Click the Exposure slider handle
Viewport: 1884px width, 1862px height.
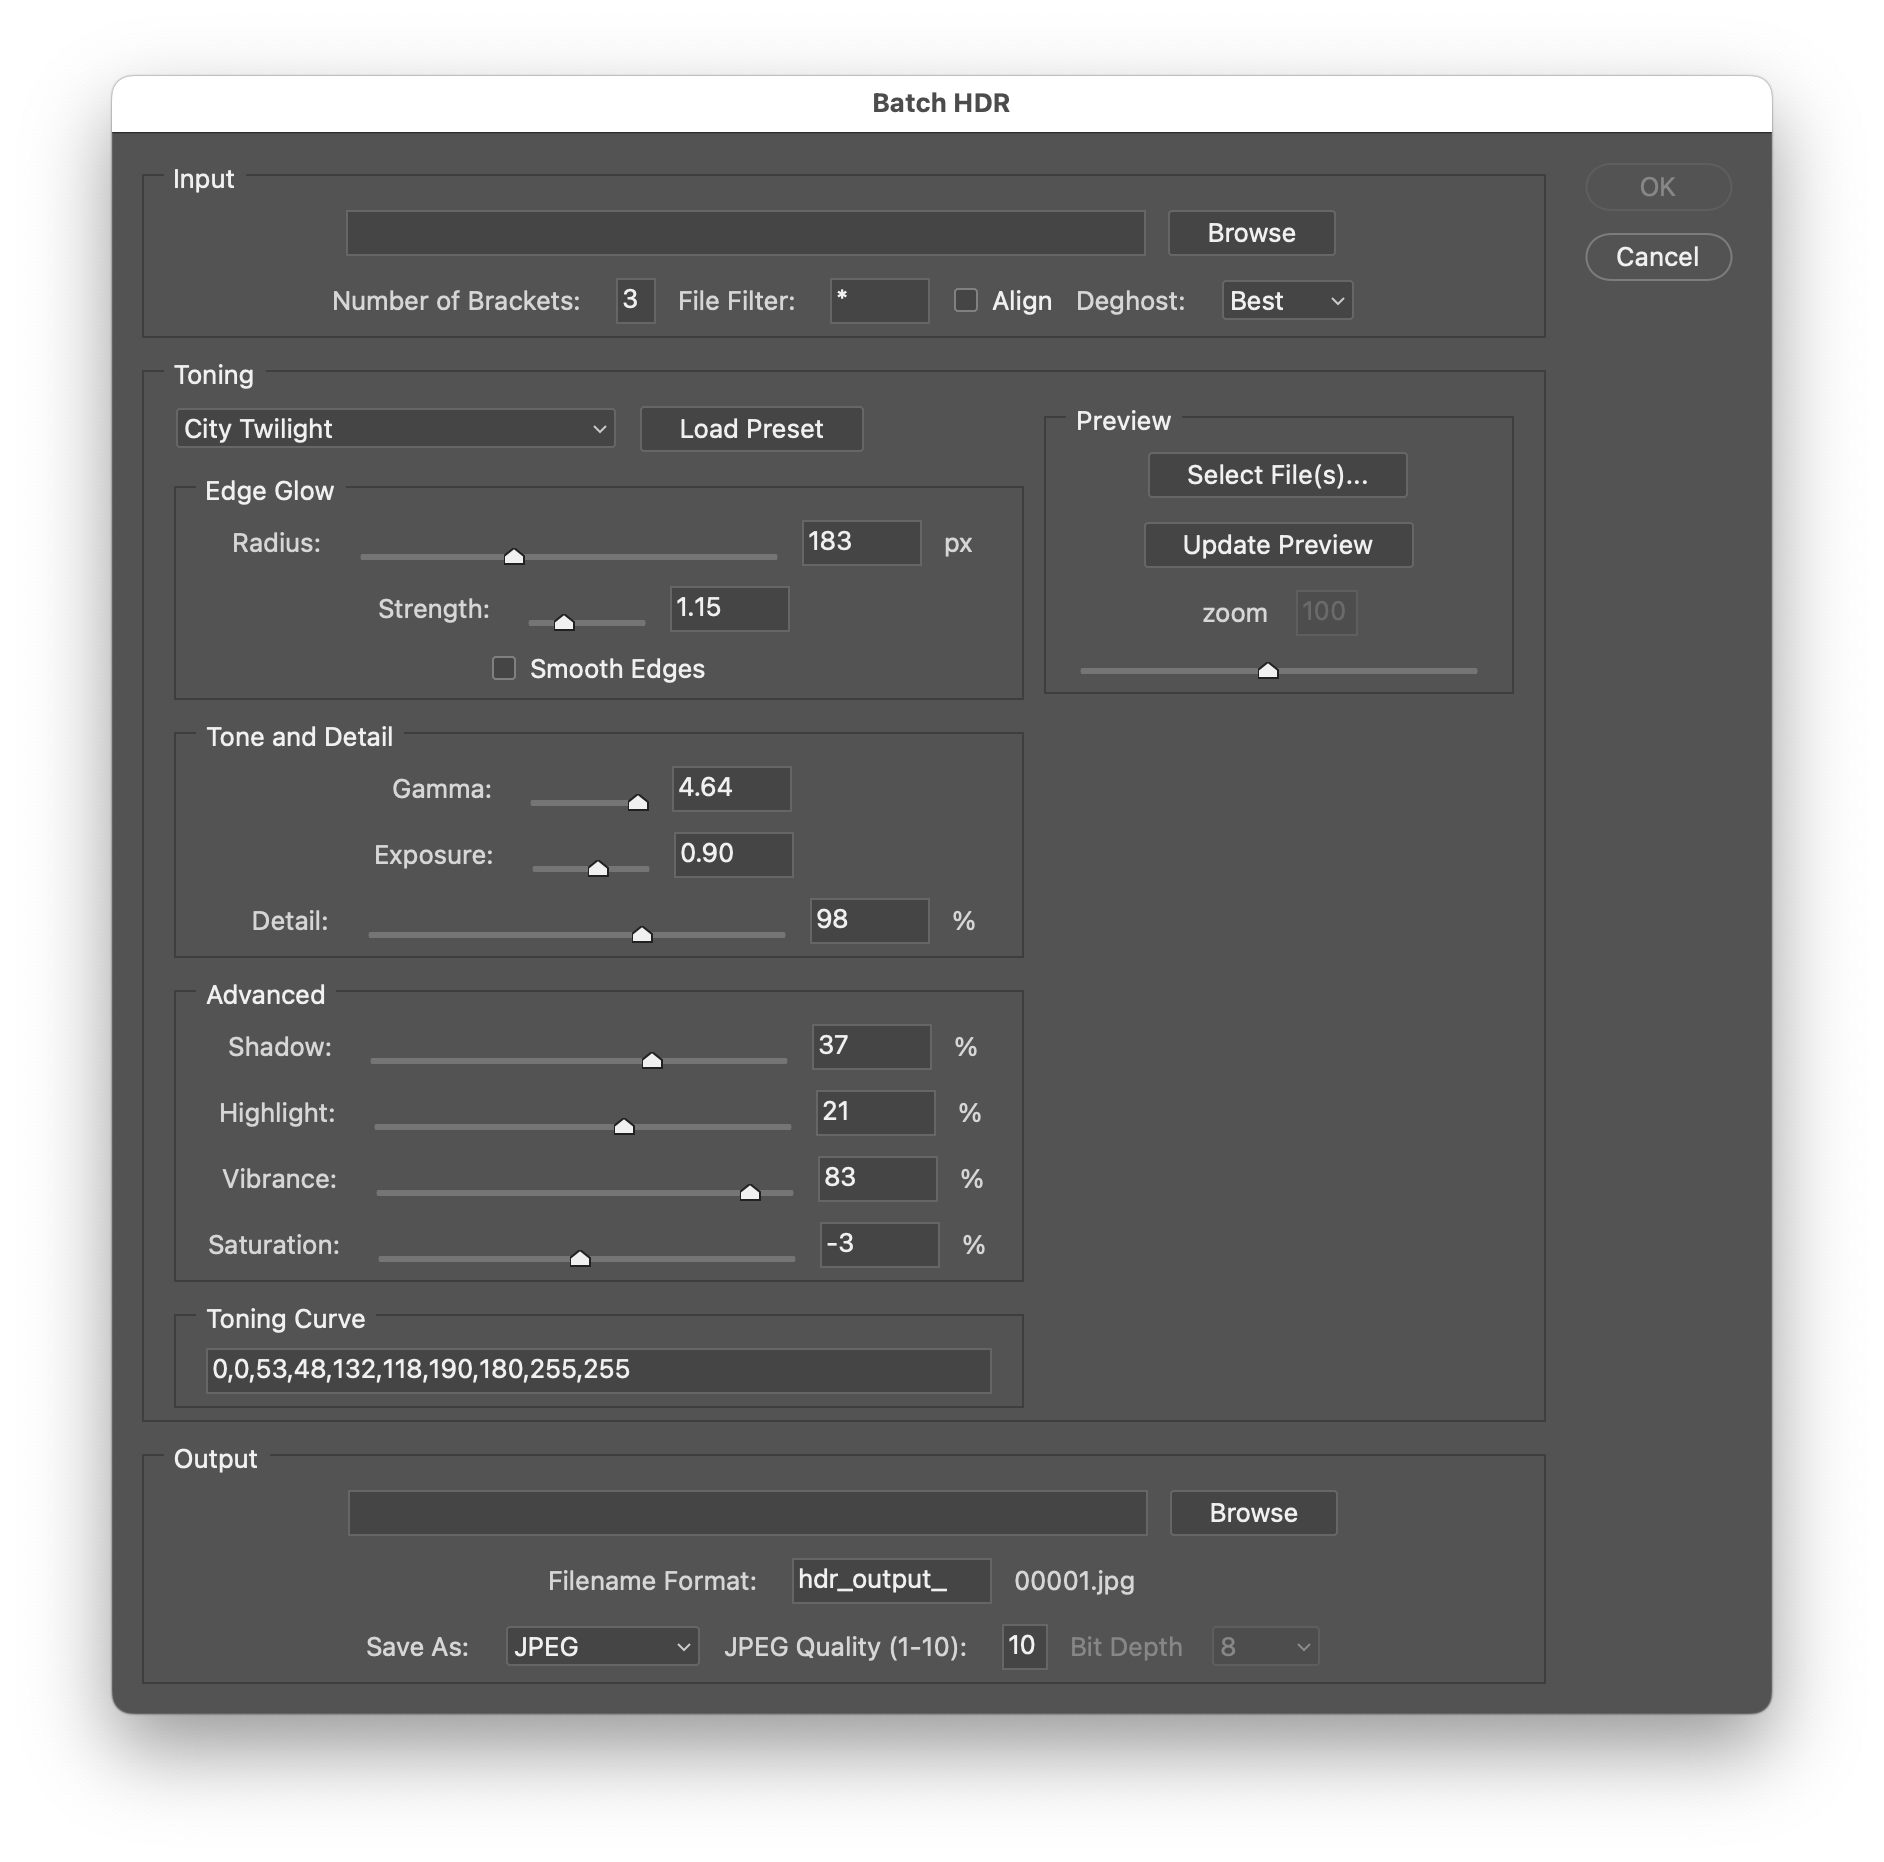(598, 869)
